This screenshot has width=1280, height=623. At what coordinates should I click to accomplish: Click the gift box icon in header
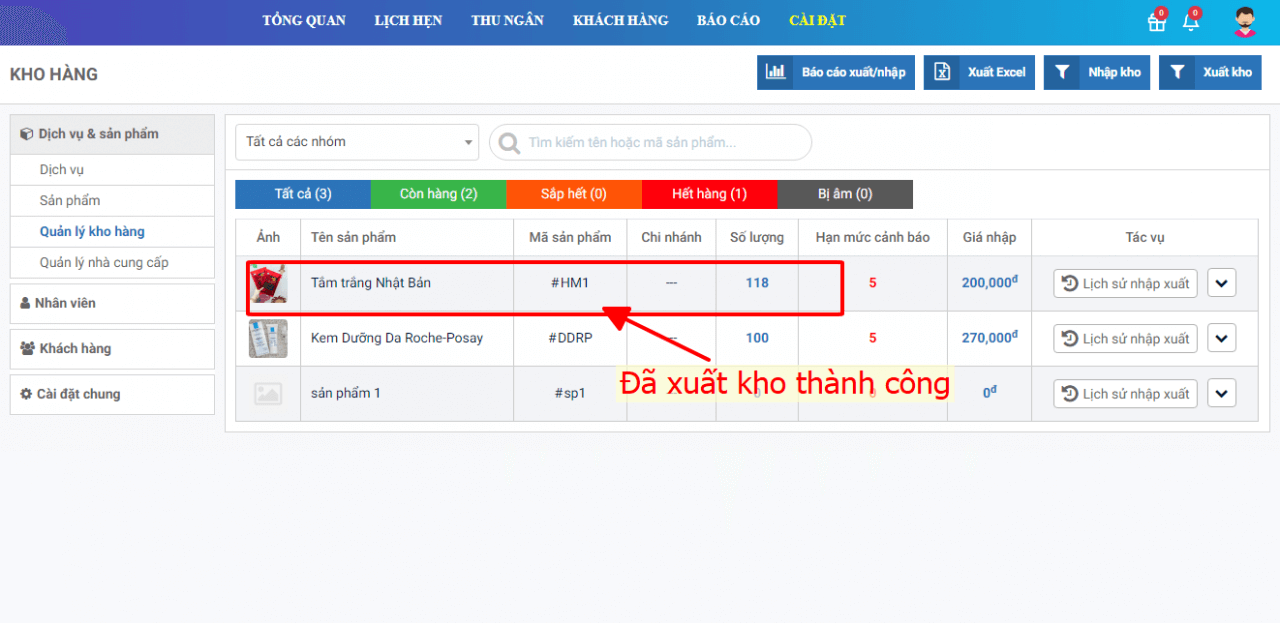point(1156,22)
